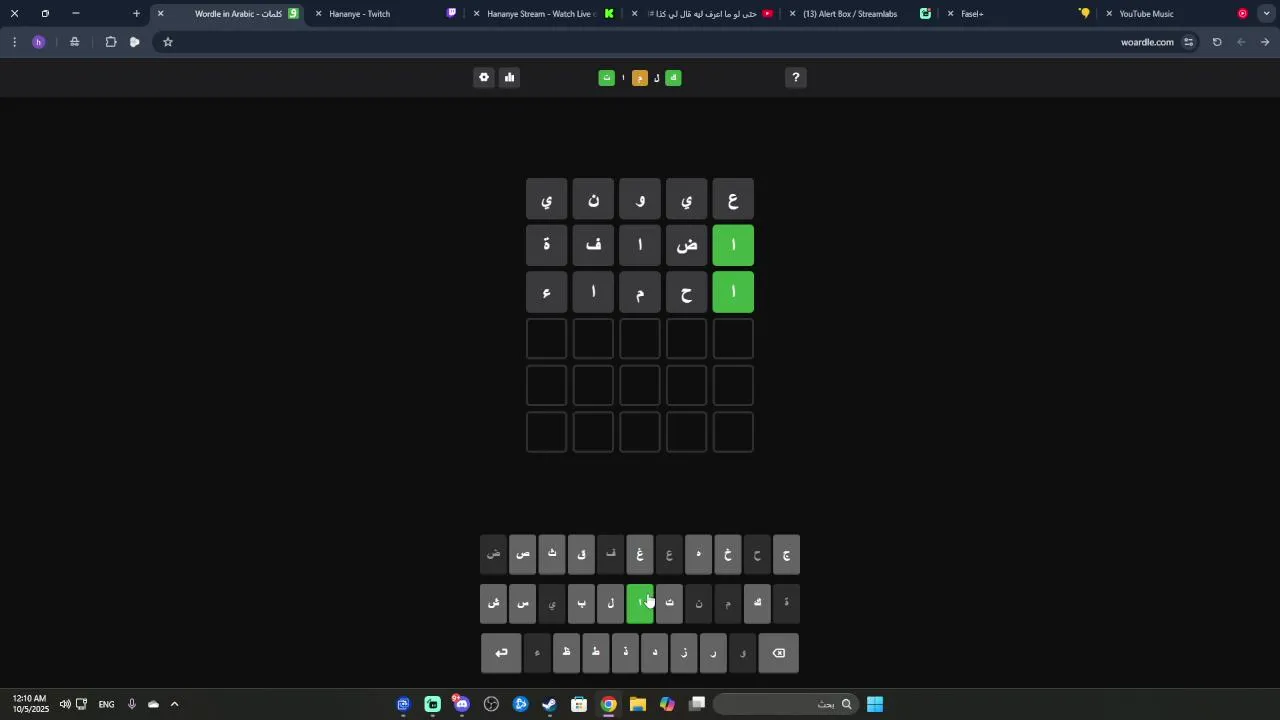Click the taskbar search box بحث
Screen dimensions: 1280x720
coord(784,704)
